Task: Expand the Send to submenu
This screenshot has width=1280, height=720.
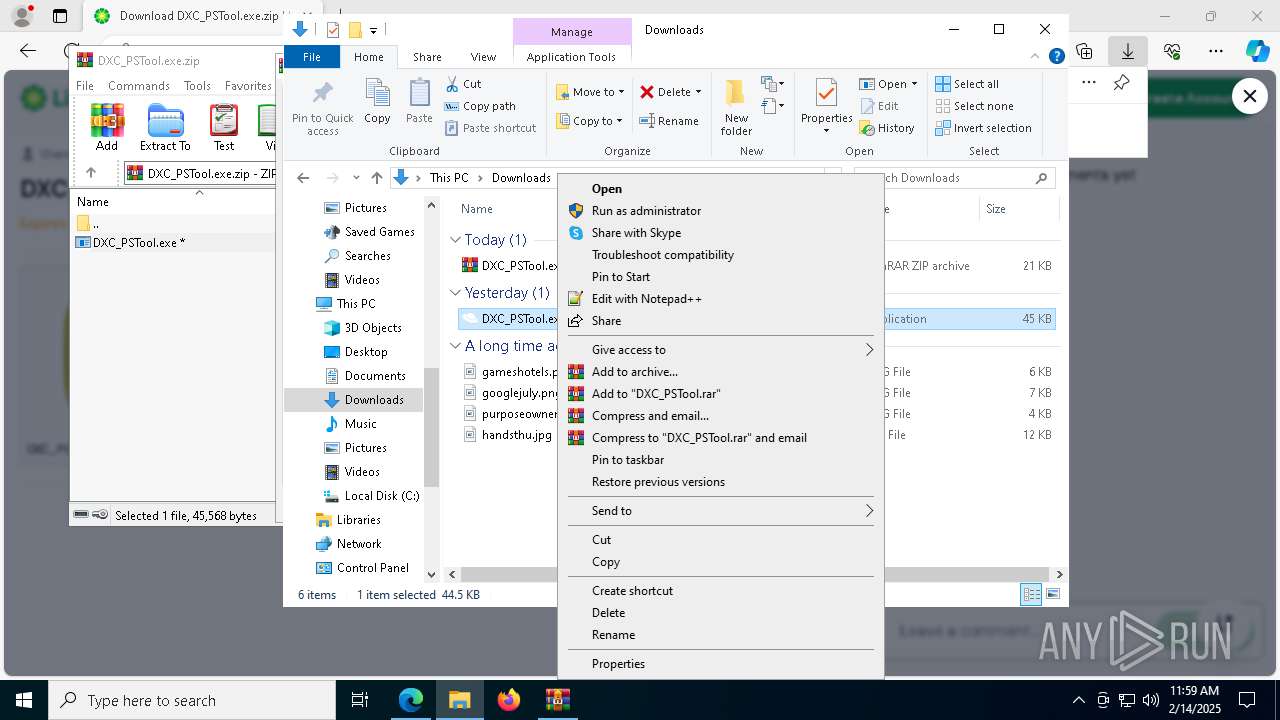Action: coord(720,511)
